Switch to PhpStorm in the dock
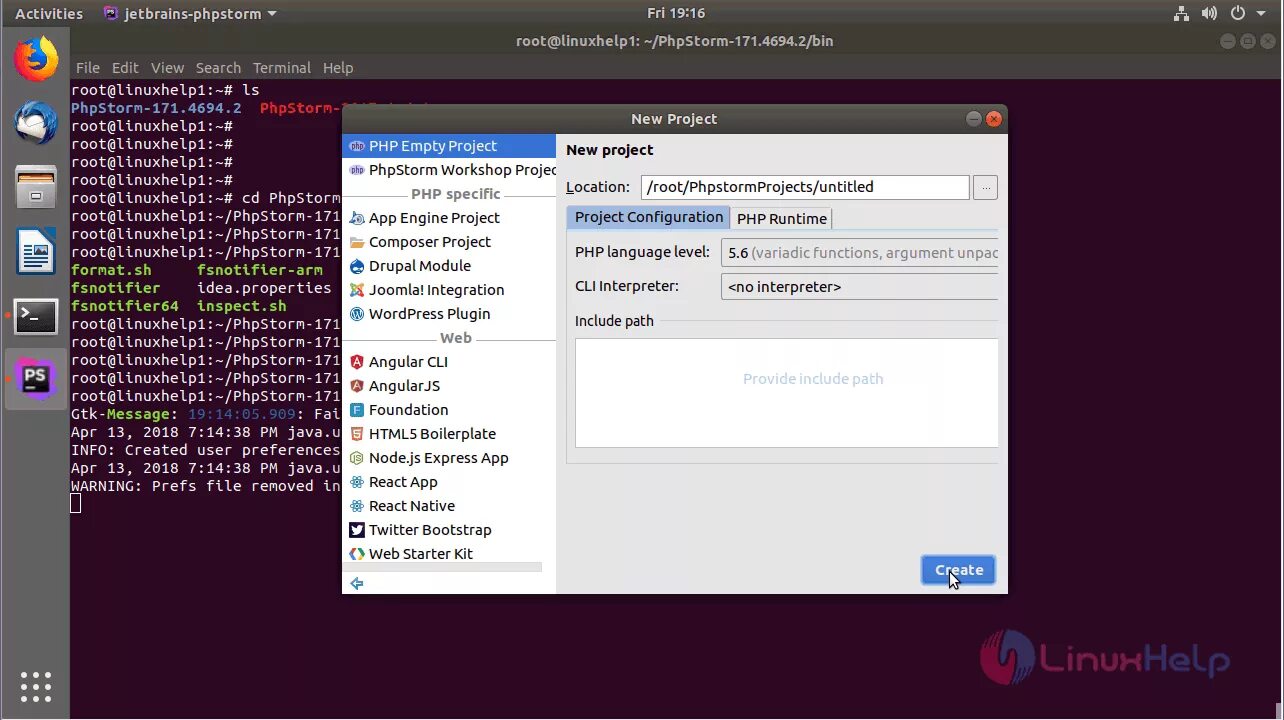This screenshot has width=1284, height=720. point(36,379)
